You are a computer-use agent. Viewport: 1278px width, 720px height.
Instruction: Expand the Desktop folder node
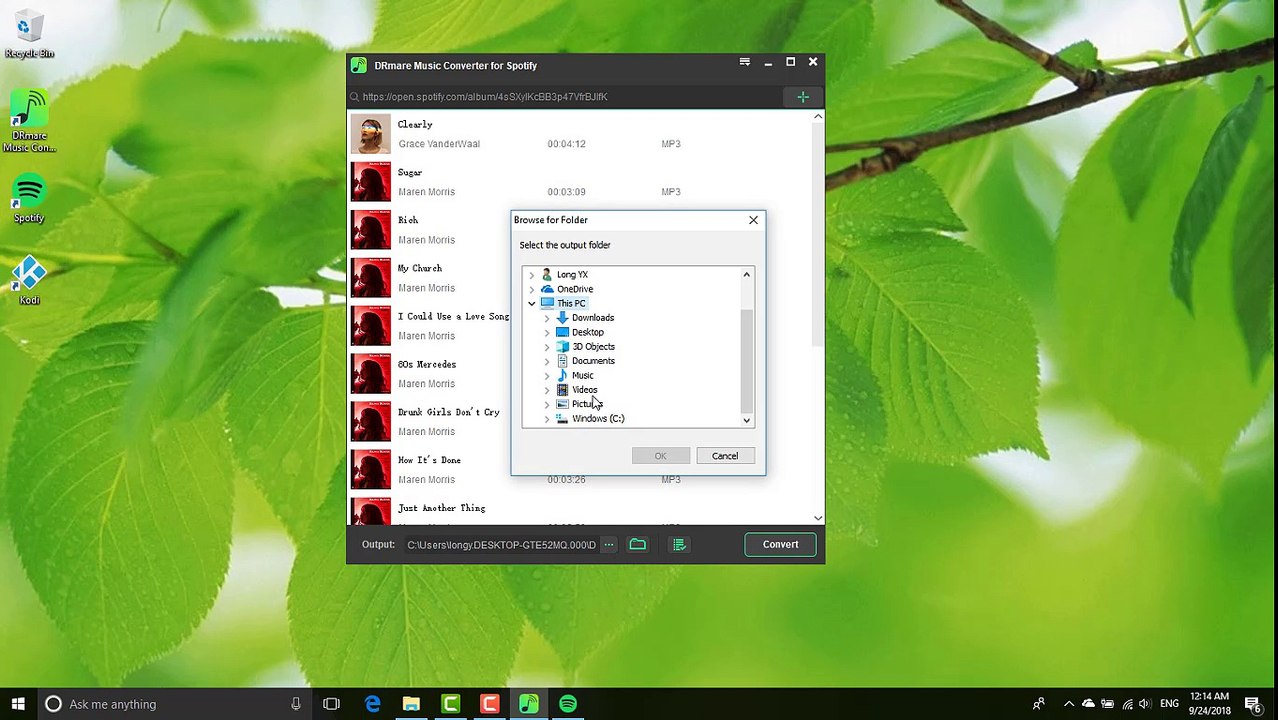point(547,332)
